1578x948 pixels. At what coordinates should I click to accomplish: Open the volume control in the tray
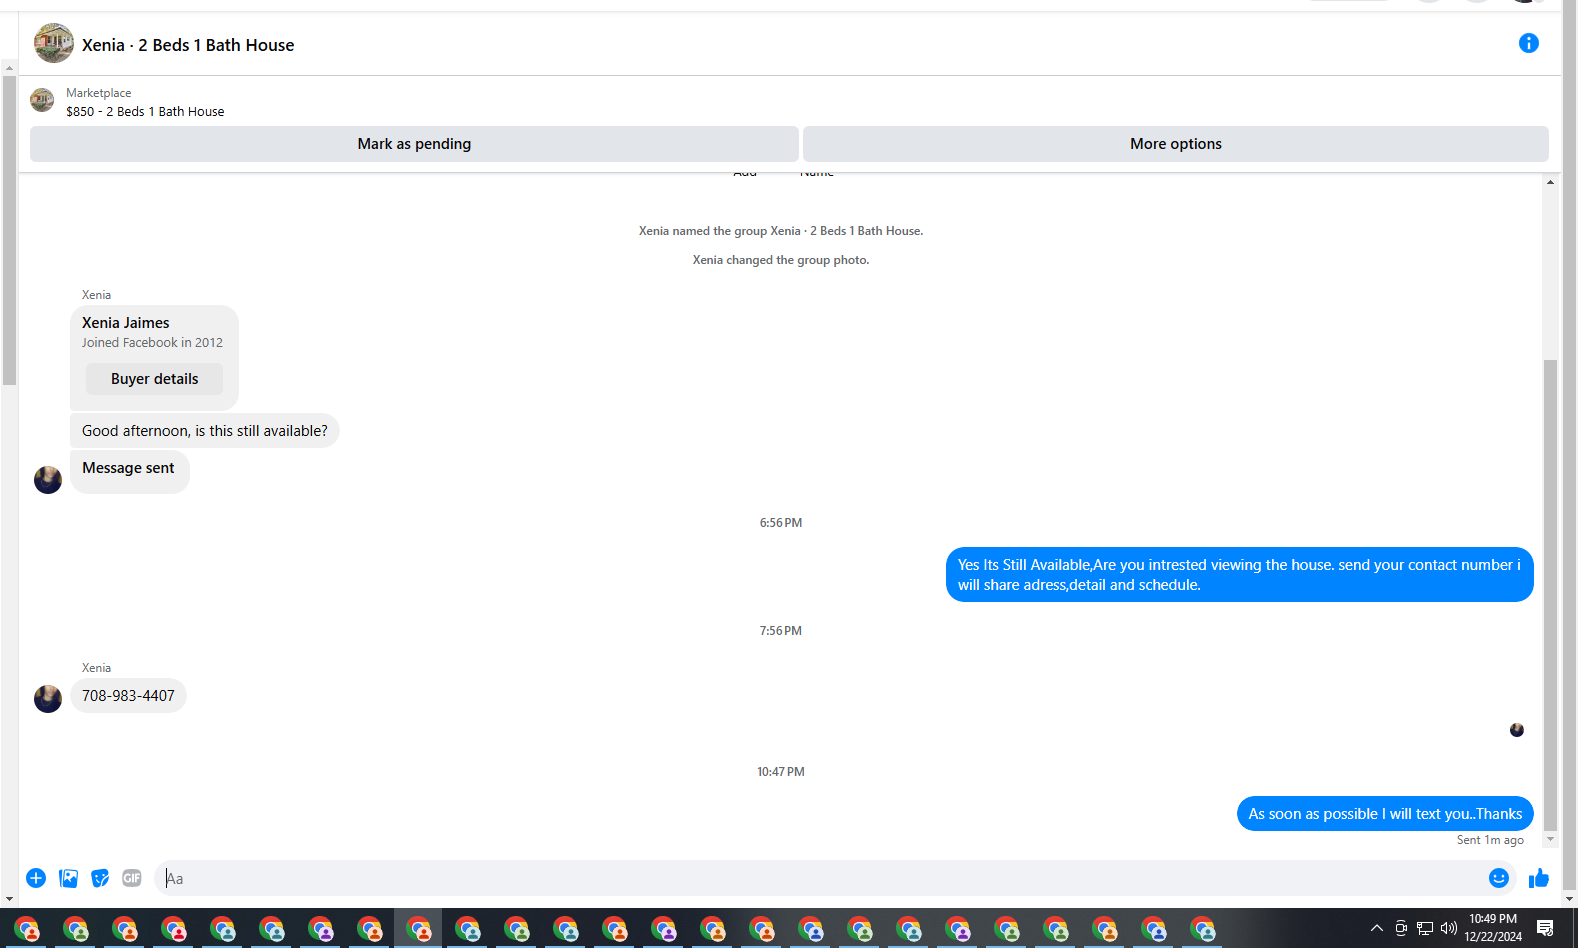coord(1448,928)
